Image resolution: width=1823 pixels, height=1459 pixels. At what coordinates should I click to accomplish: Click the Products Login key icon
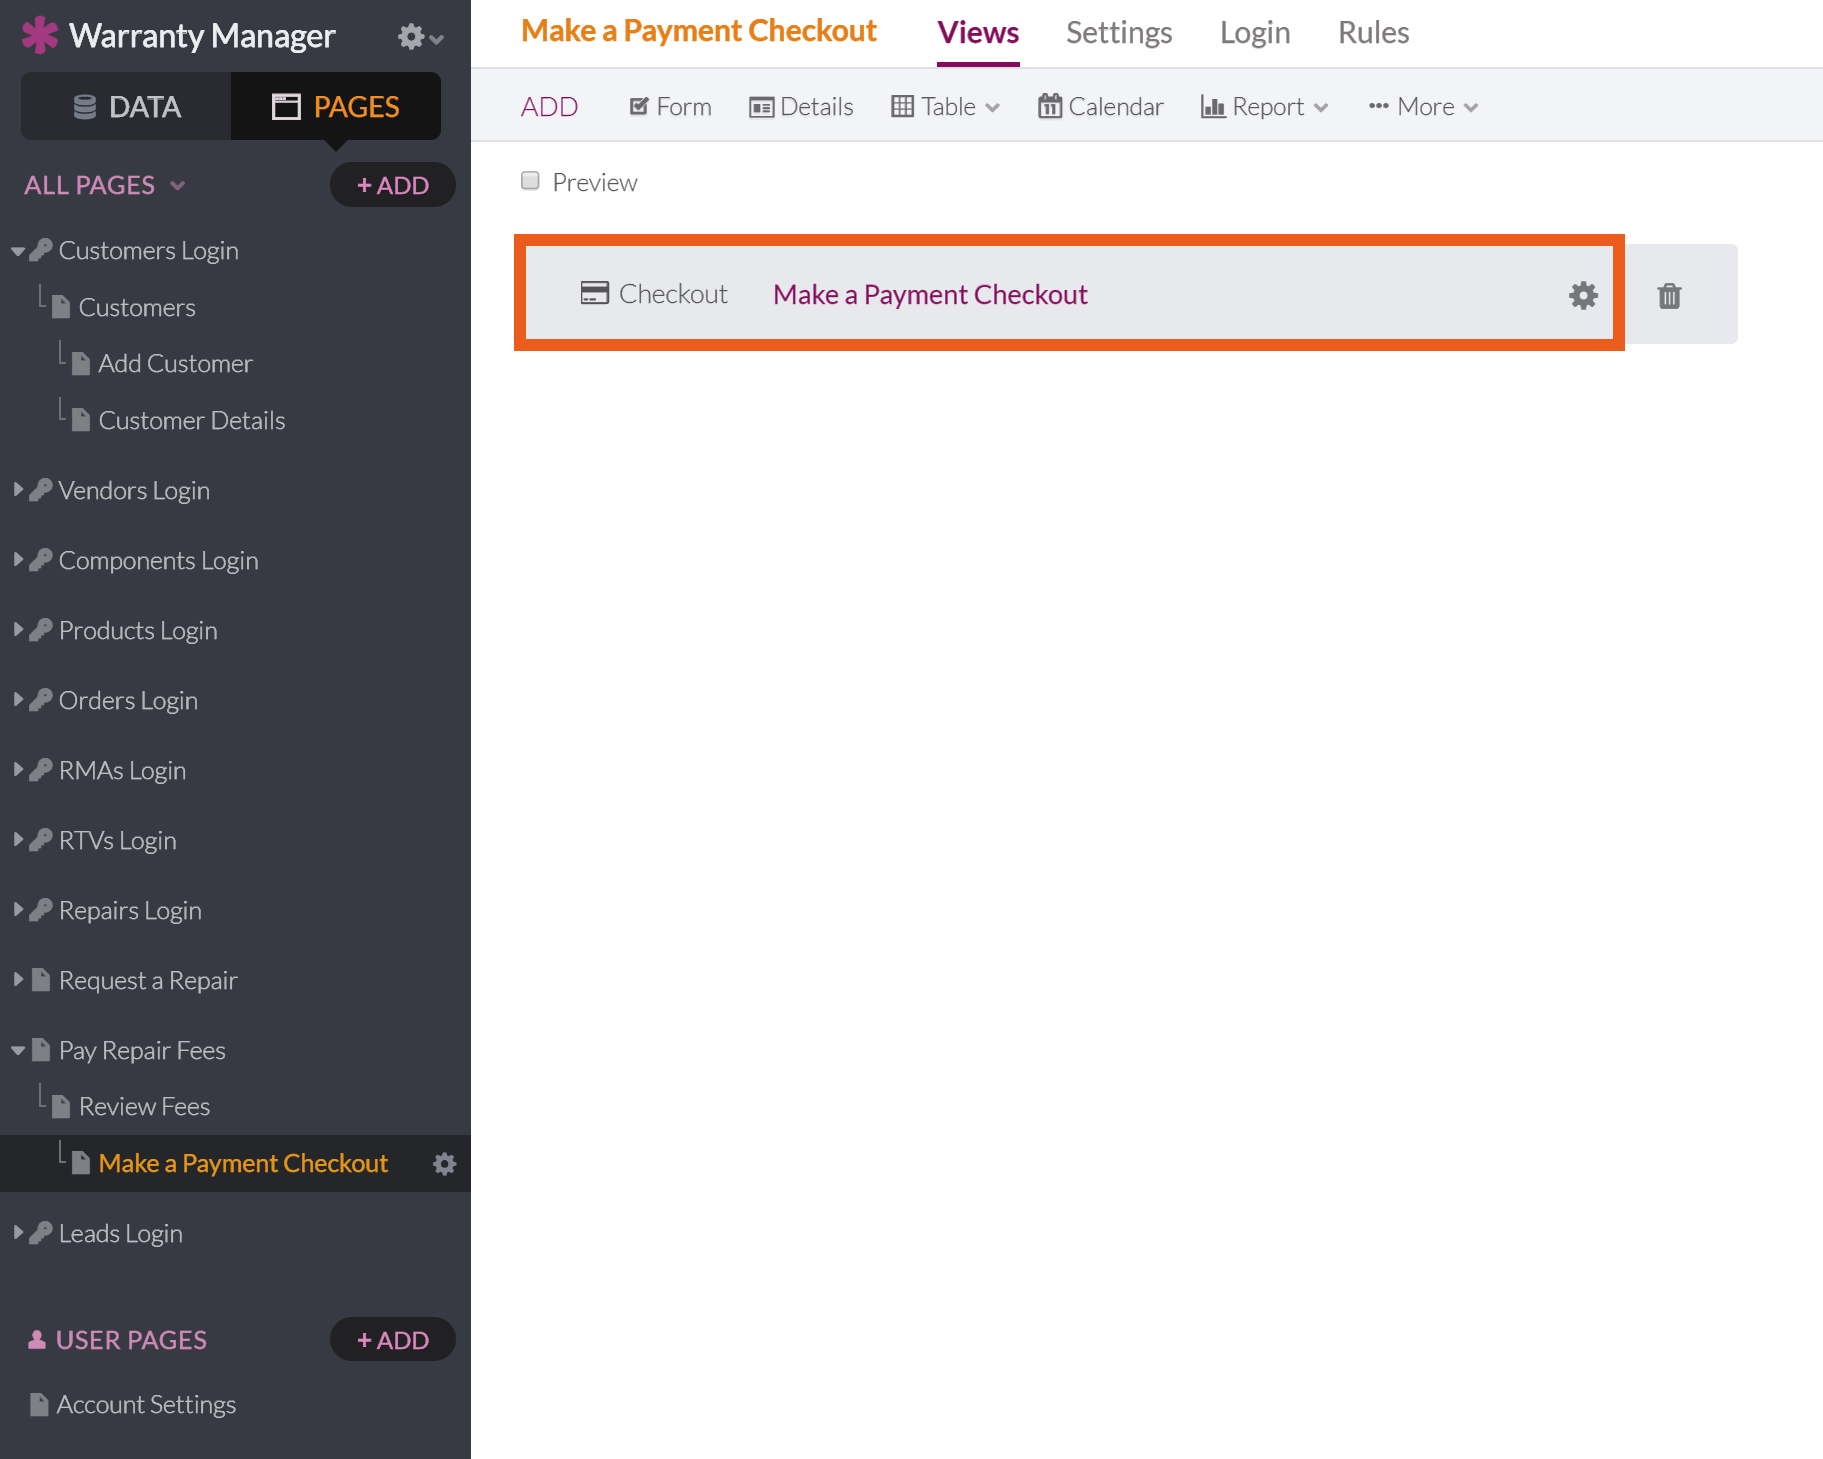point(41,630)
